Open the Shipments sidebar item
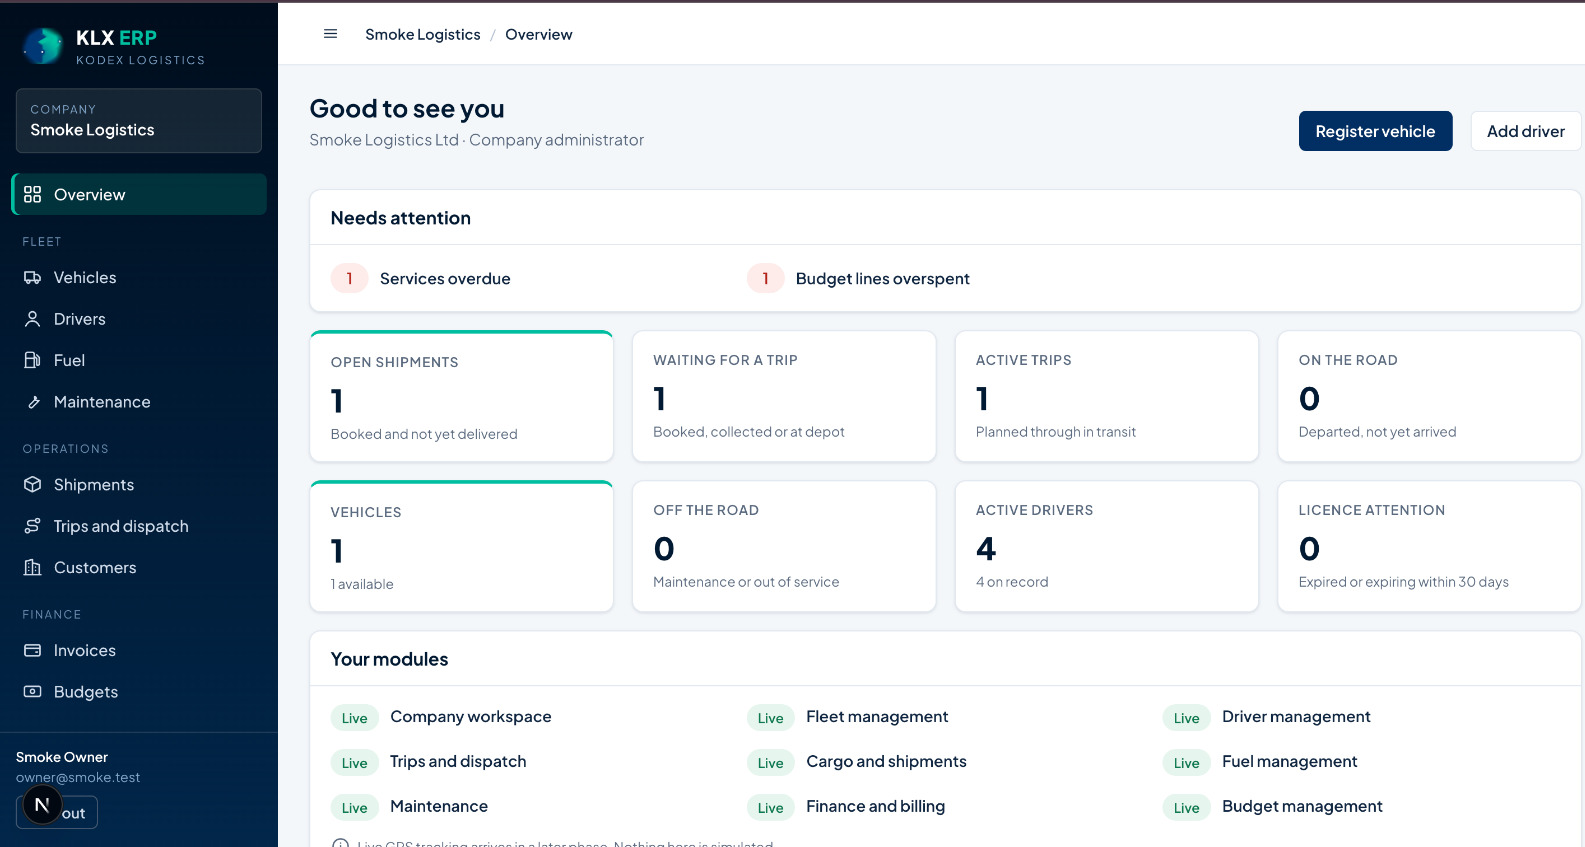Viewport: 1585px width, 847px height. coord(139,485)
